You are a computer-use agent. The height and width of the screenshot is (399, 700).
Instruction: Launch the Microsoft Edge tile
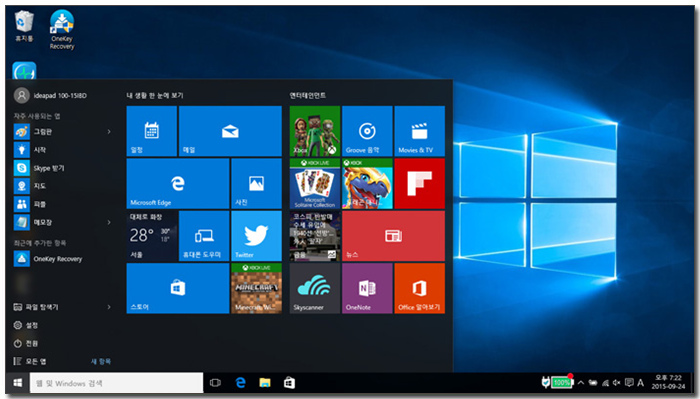pos(178,183)
